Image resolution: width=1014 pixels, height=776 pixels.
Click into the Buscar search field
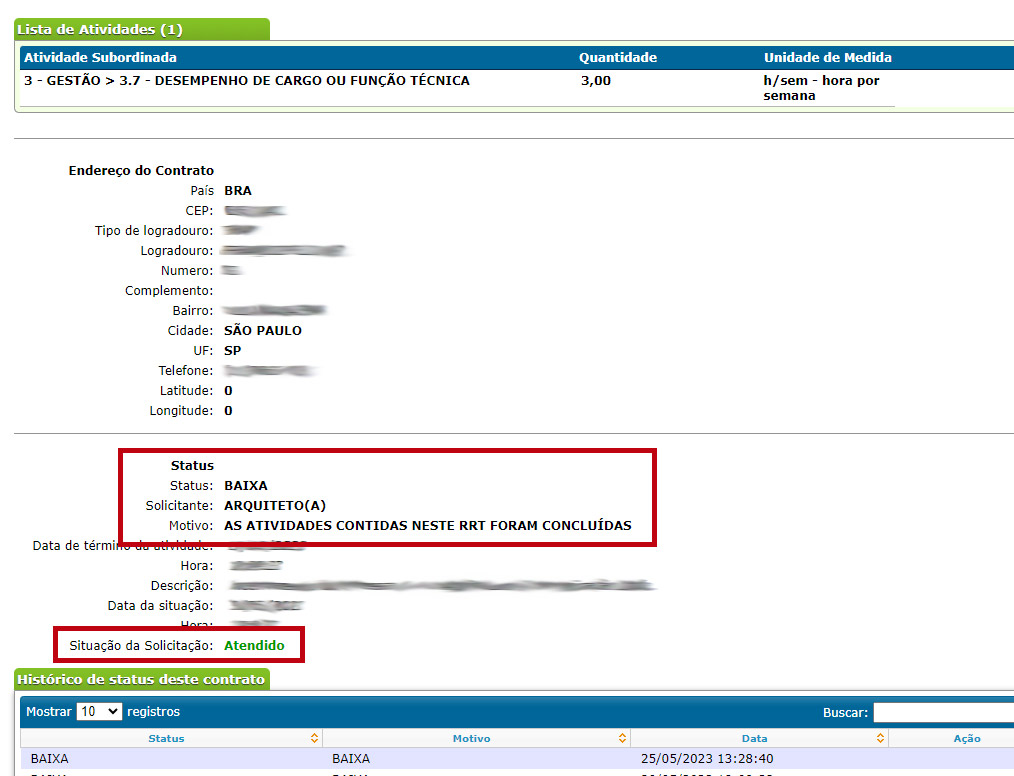click(x=942, y=712)
